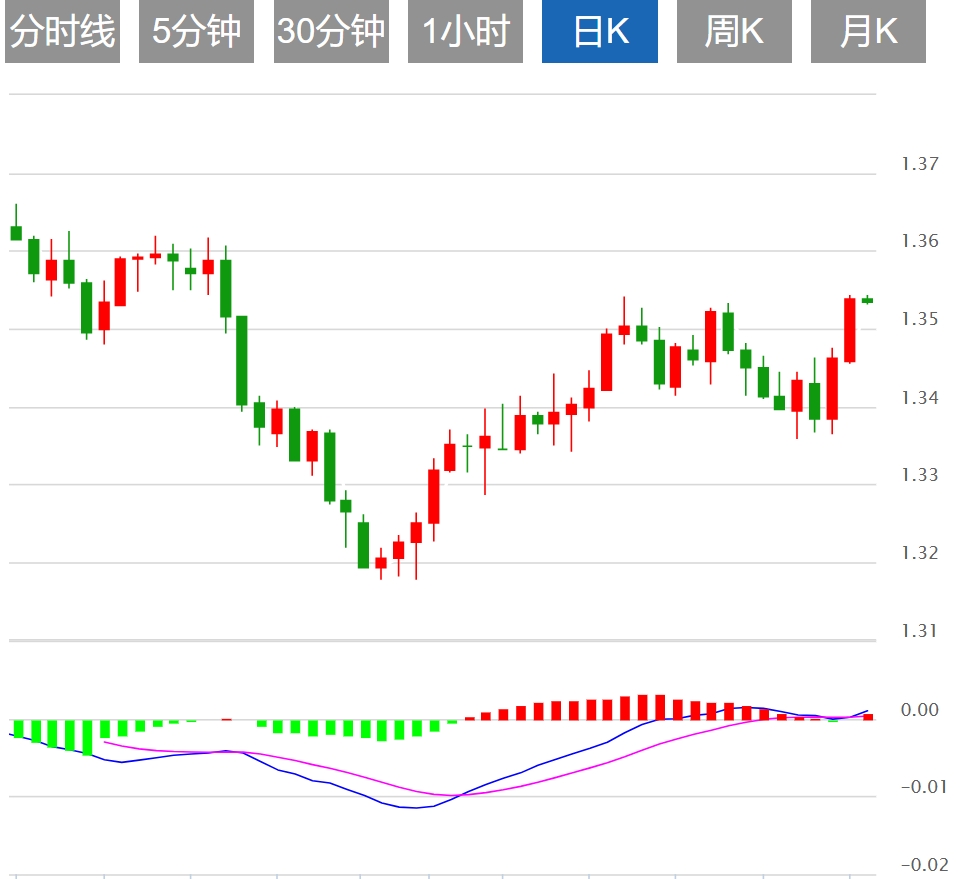This screenshot has width=975, height=879.
Task: Click the tall red candle second from right
Action: pyautogui.click(x=850, y=330)
